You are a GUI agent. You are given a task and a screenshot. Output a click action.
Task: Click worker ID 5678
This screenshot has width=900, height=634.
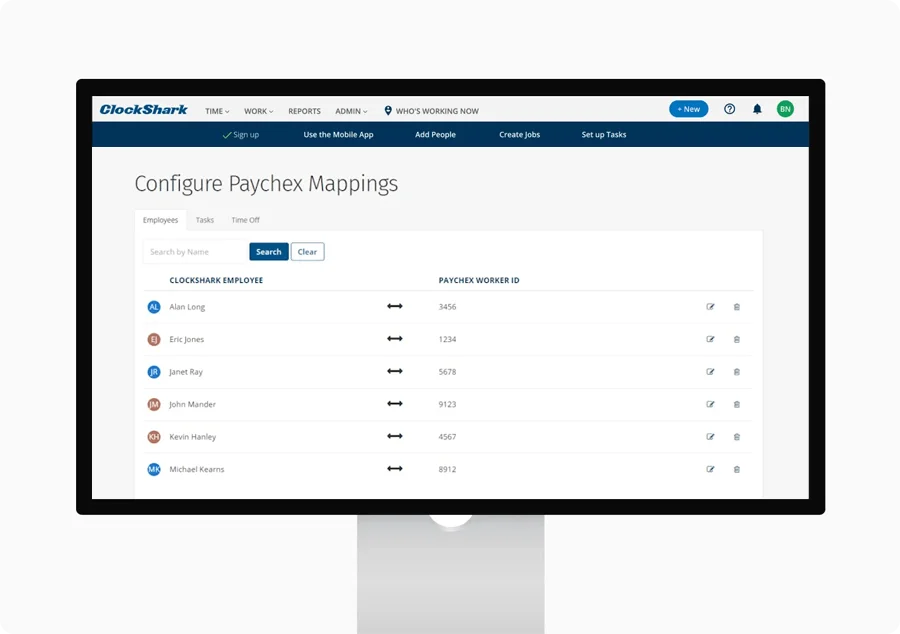[x=447, y=372]
